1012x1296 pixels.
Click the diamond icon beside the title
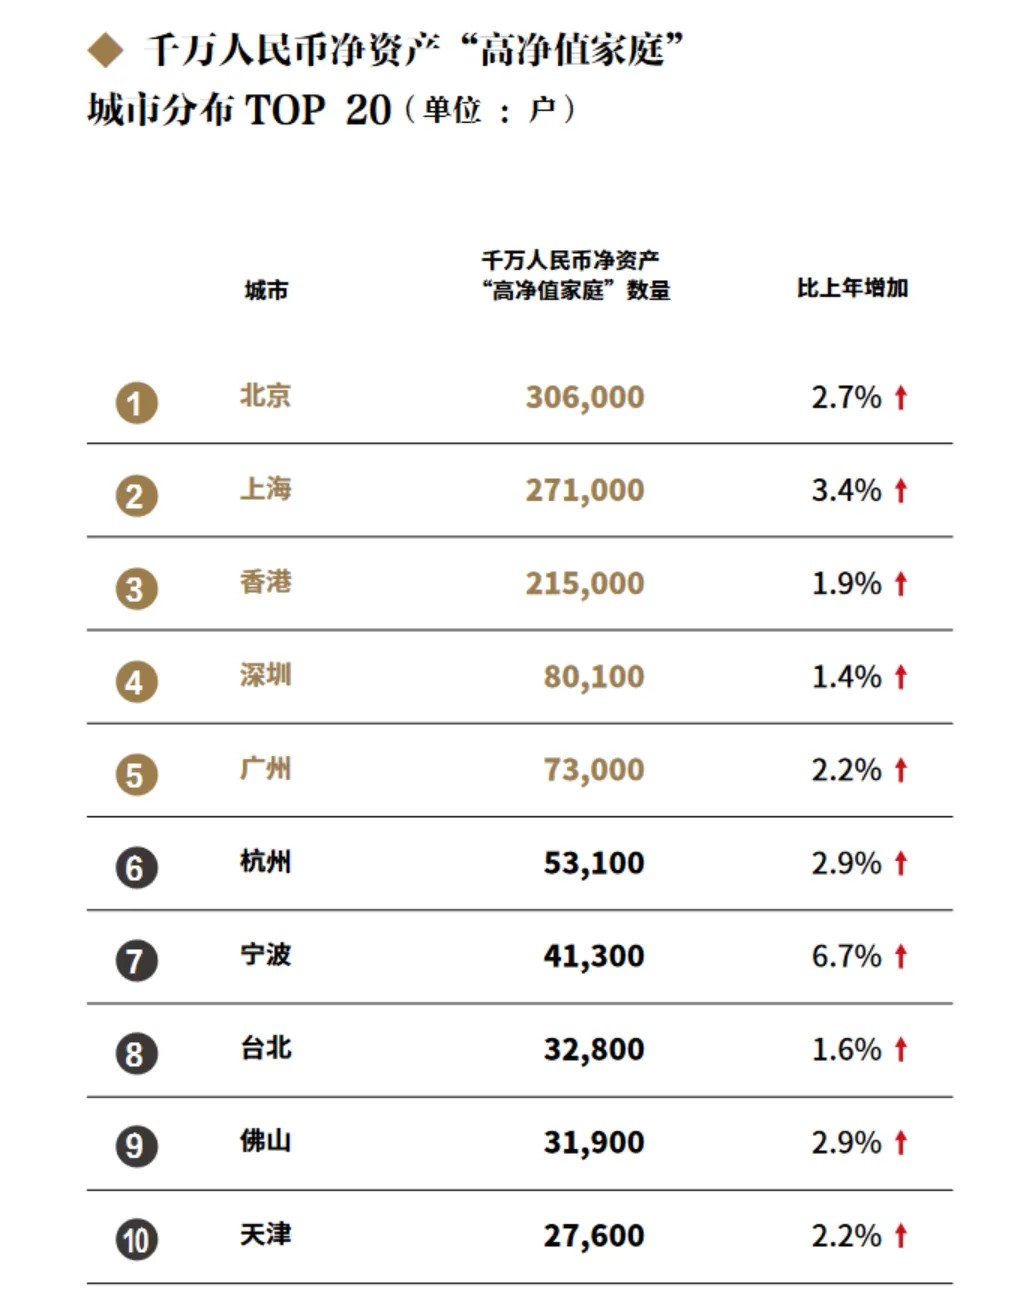coord(105,50)
